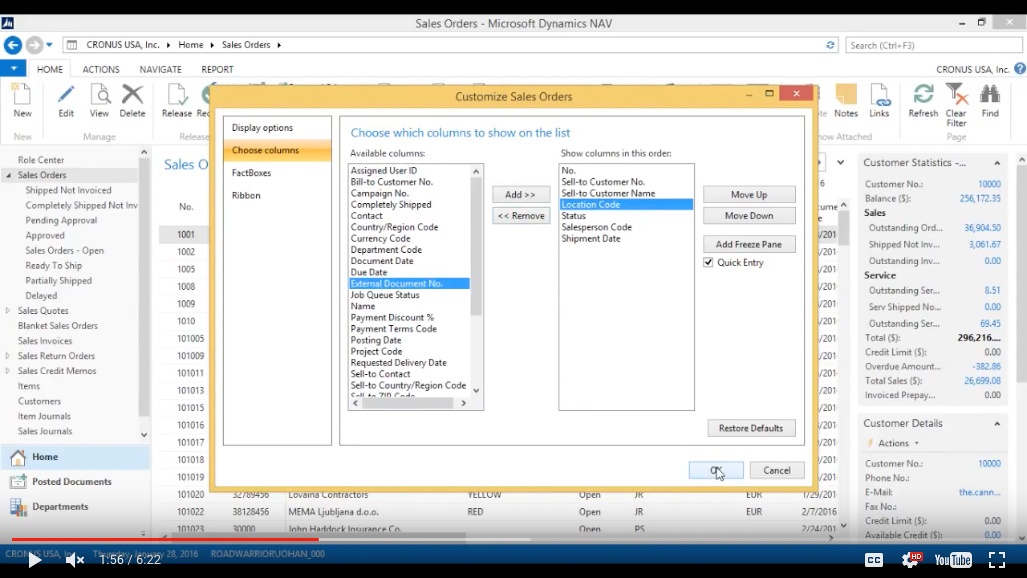Click the New sales order ribbon icon
Image resolution: width=1027 pixels, height=578 pixels.
tap(22, 95)
